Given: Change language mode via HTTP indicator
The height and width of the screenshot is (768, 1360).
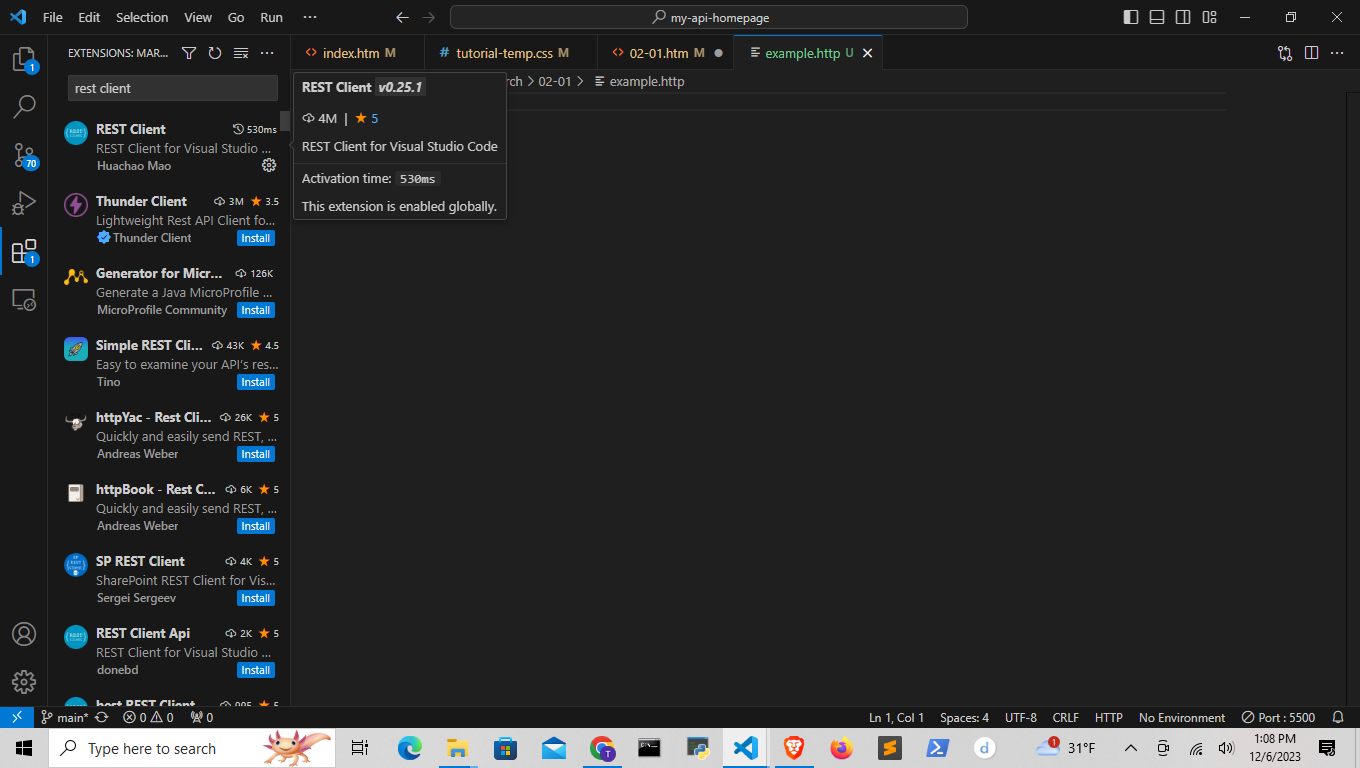Looking at the screenshot, I should point(1108,717).
